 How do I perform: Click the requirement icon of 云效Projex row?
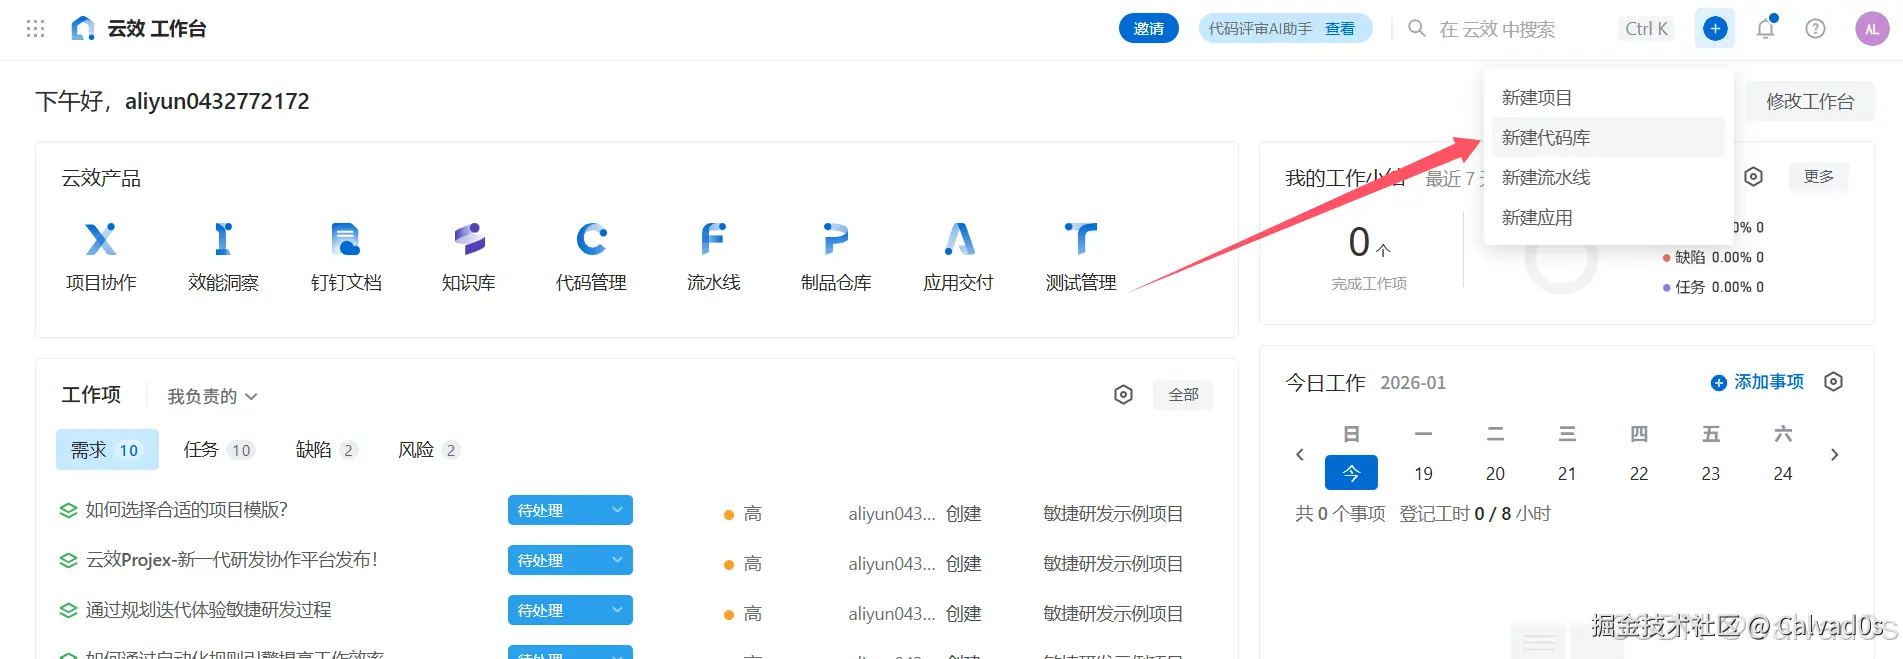tap(68, 561)
